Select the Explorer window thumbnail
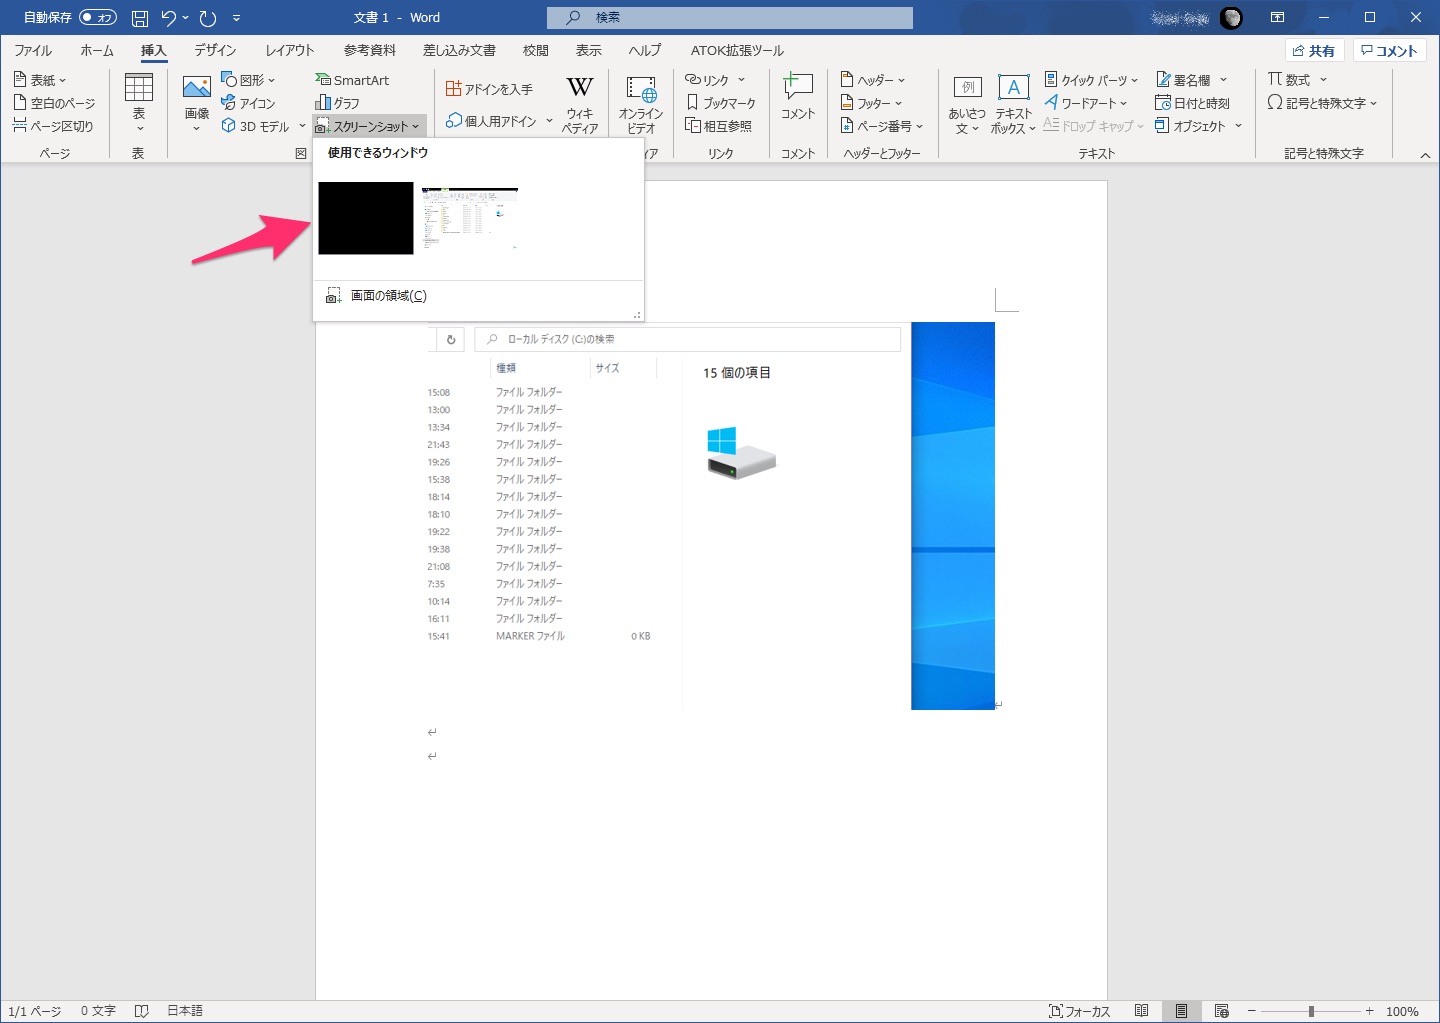 coord(470,218)
